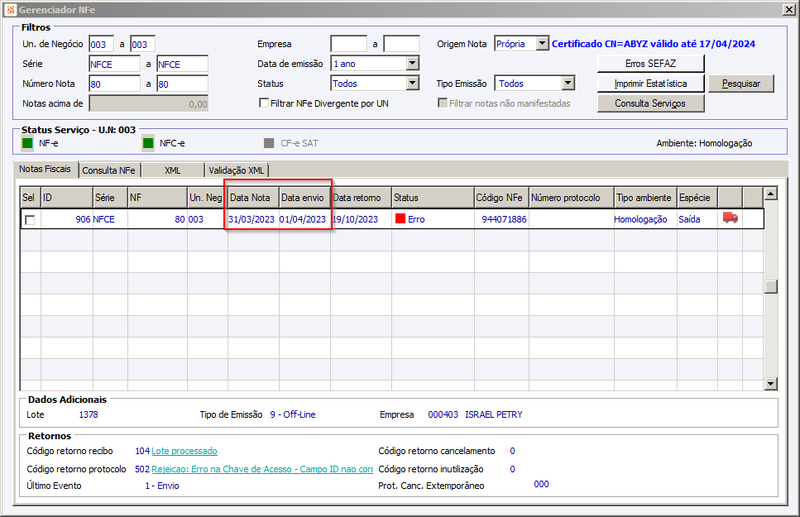Click the Notas acima de field
Screen dimensions: 800x517
[148, 104]
